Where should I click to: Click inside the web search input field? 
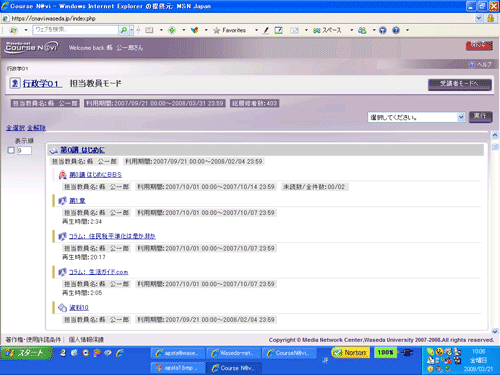pyautogui.click(x=75, y=30)
